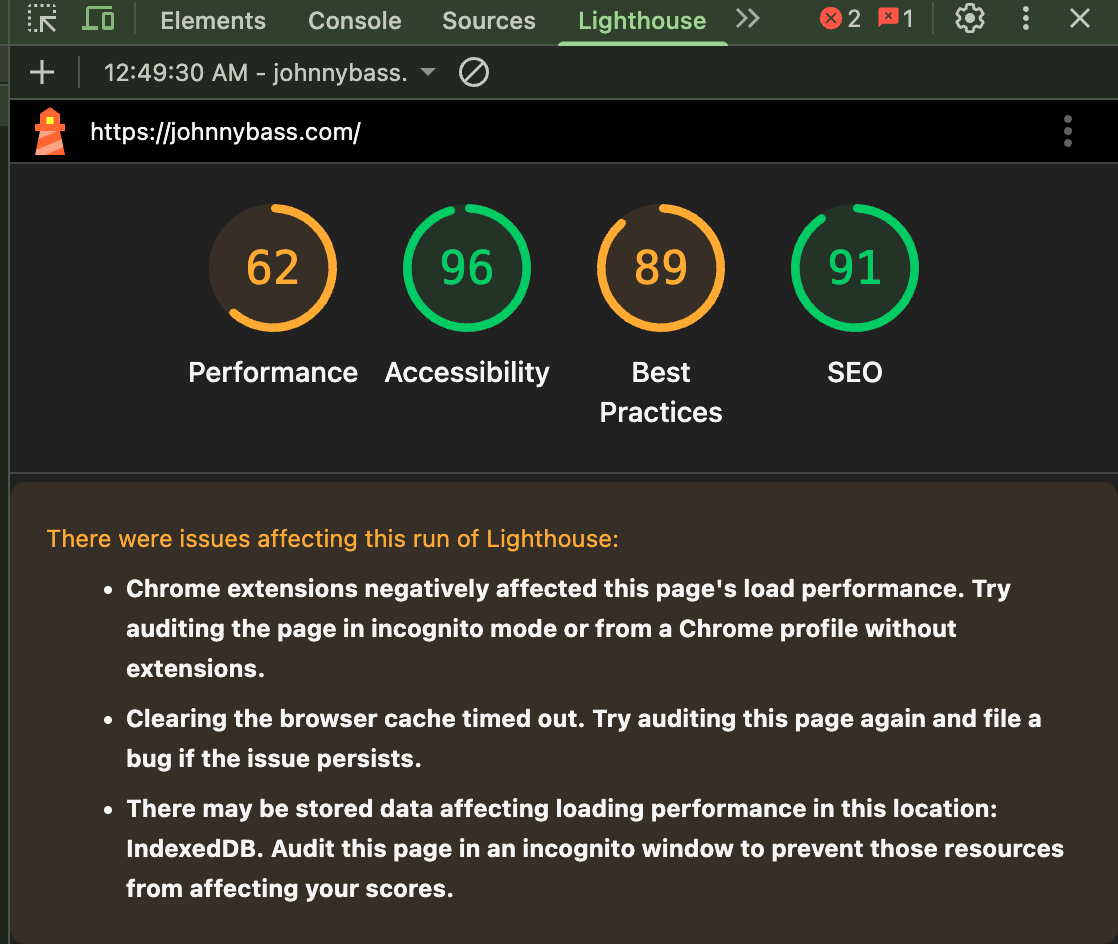The width and height of the screenshot is (1118, 944).
Task: Open the Console tab
Action: pyautogui.click(x=354, y=21)
